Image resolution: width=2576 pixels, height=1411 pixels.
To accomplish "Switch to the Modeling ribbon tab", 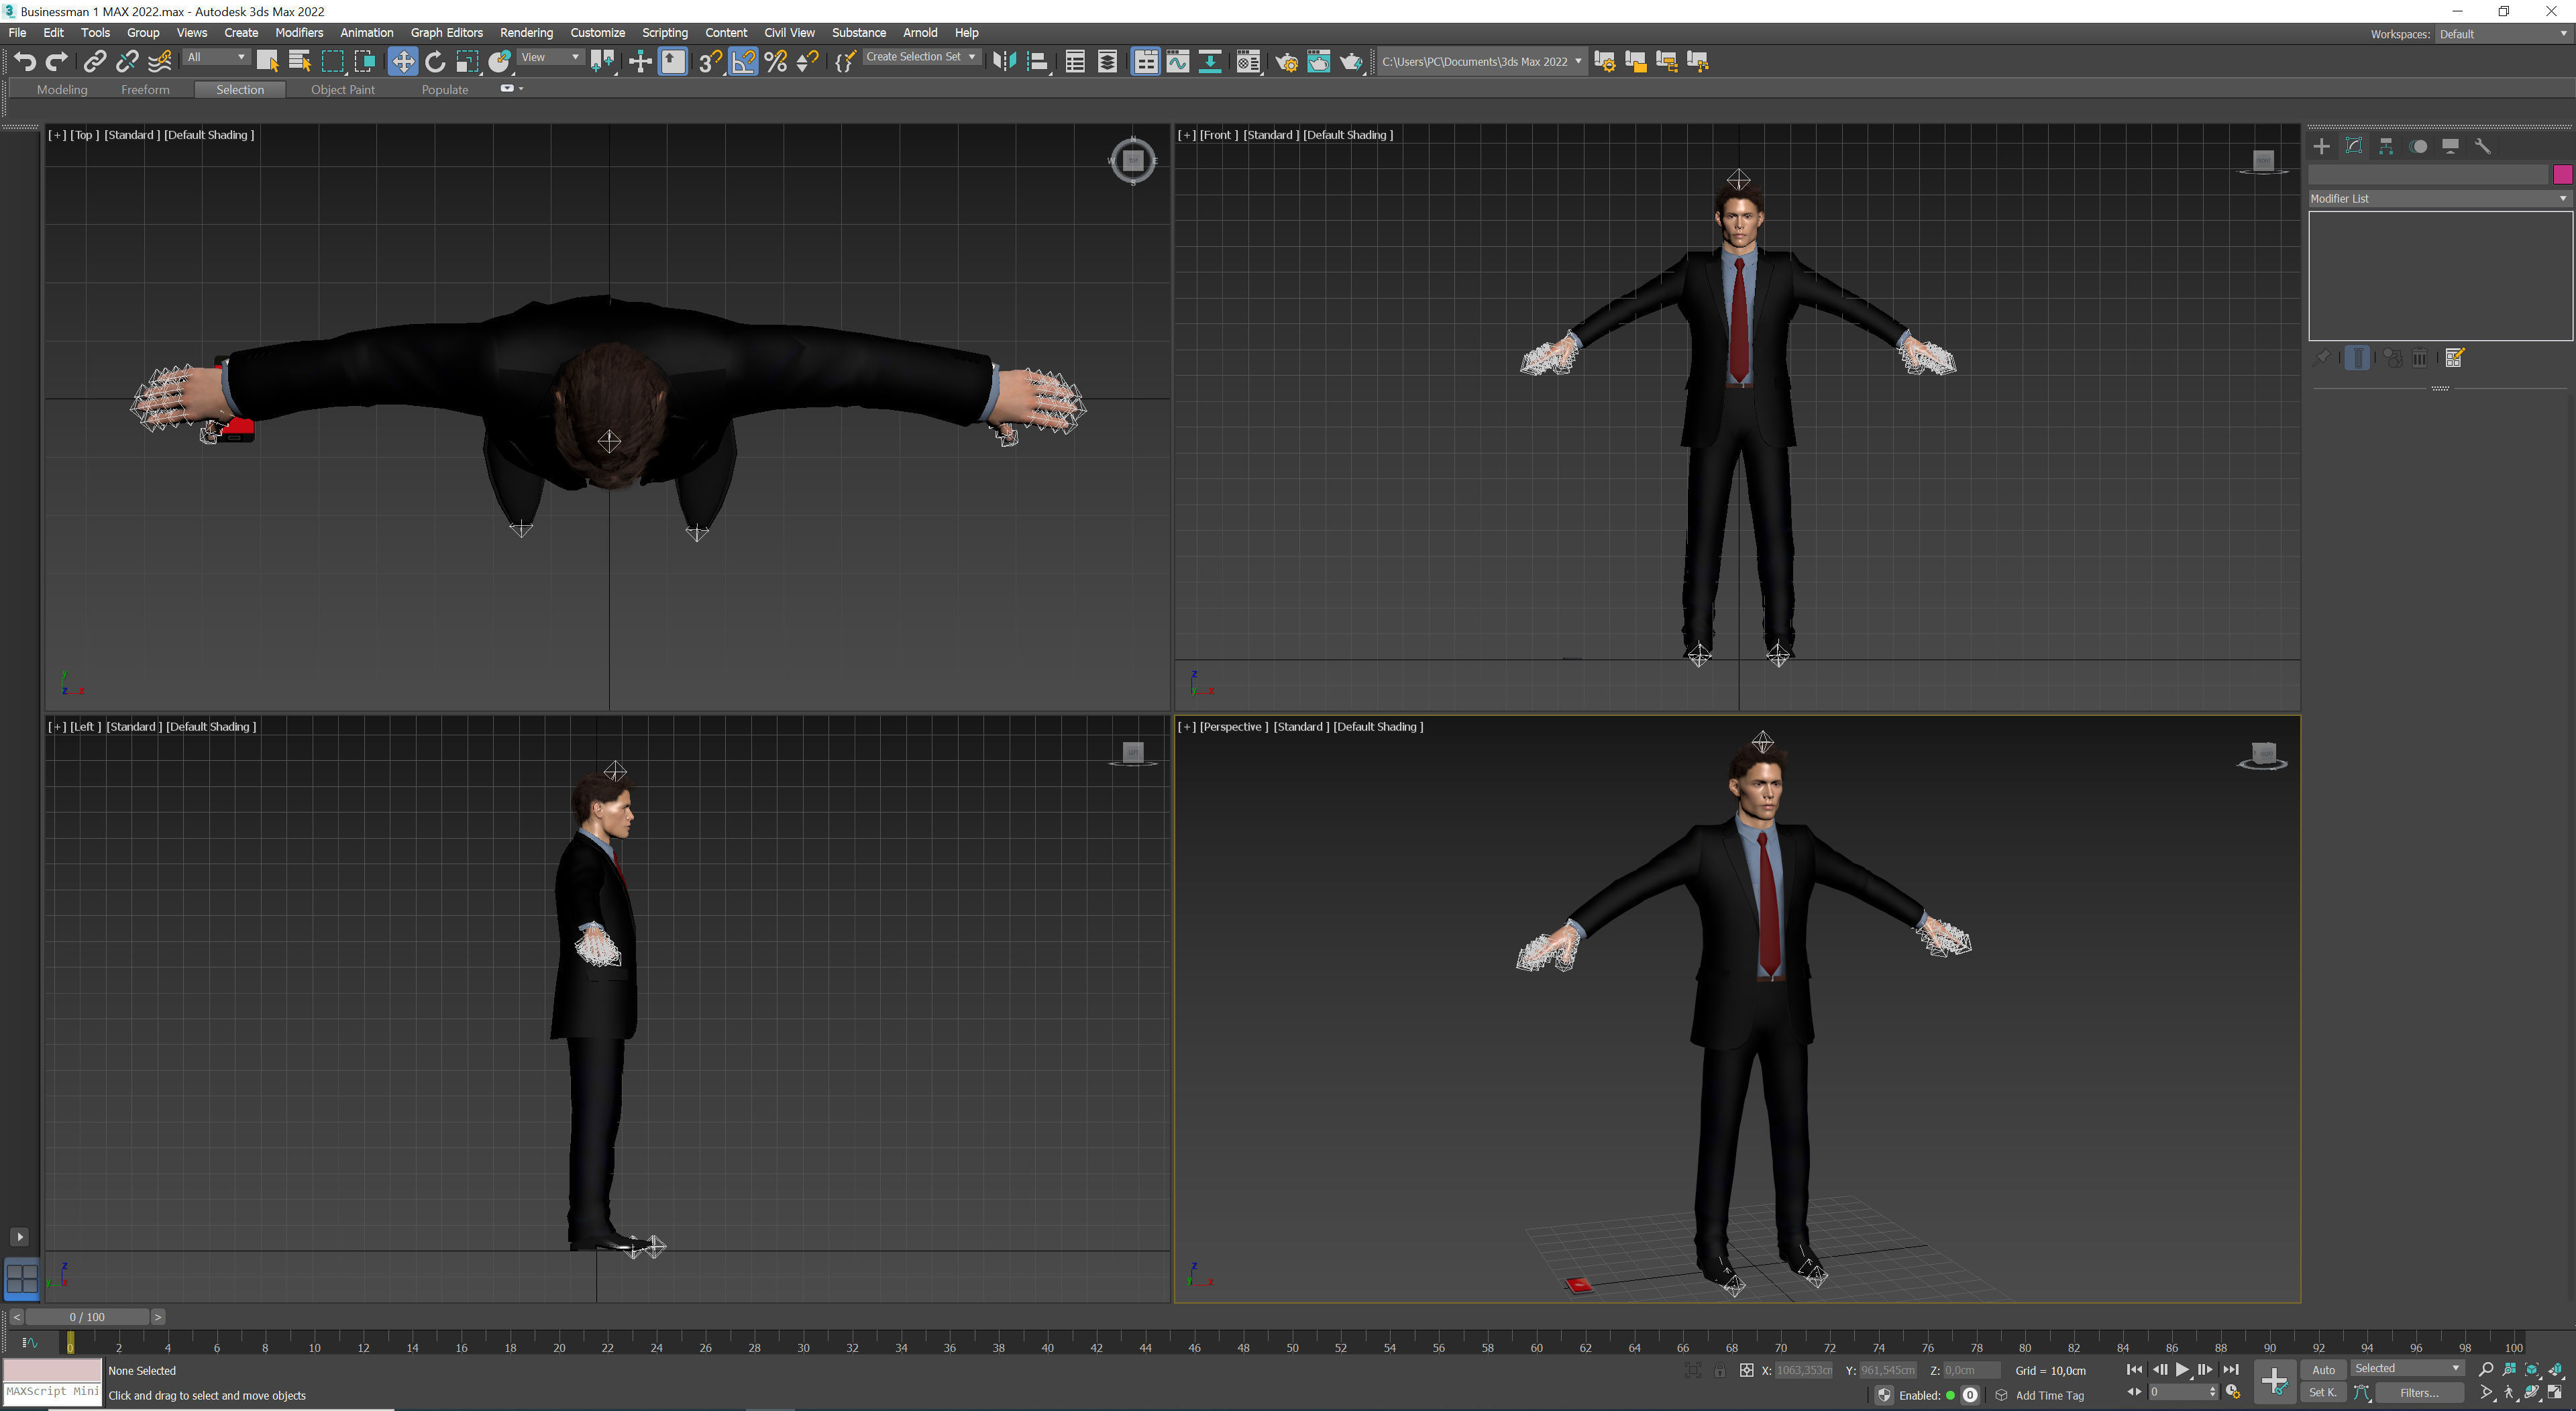I will point(62,90).
